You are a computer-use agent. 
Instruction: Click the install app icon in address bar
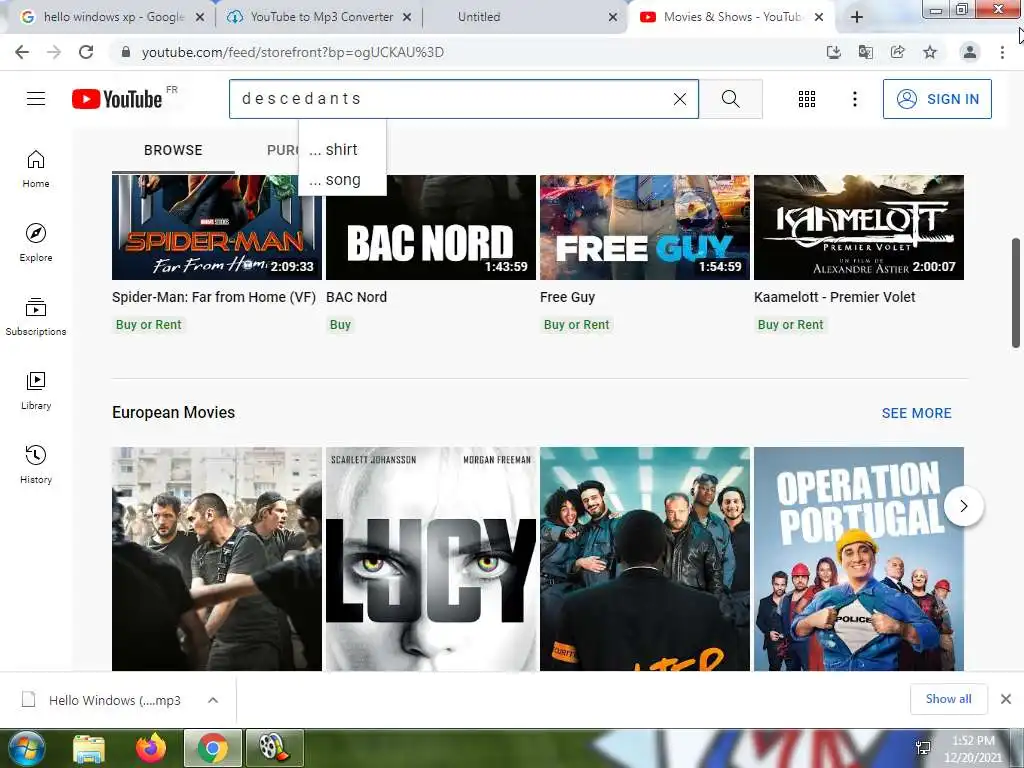pyautogui.click(x=833, y=52)
